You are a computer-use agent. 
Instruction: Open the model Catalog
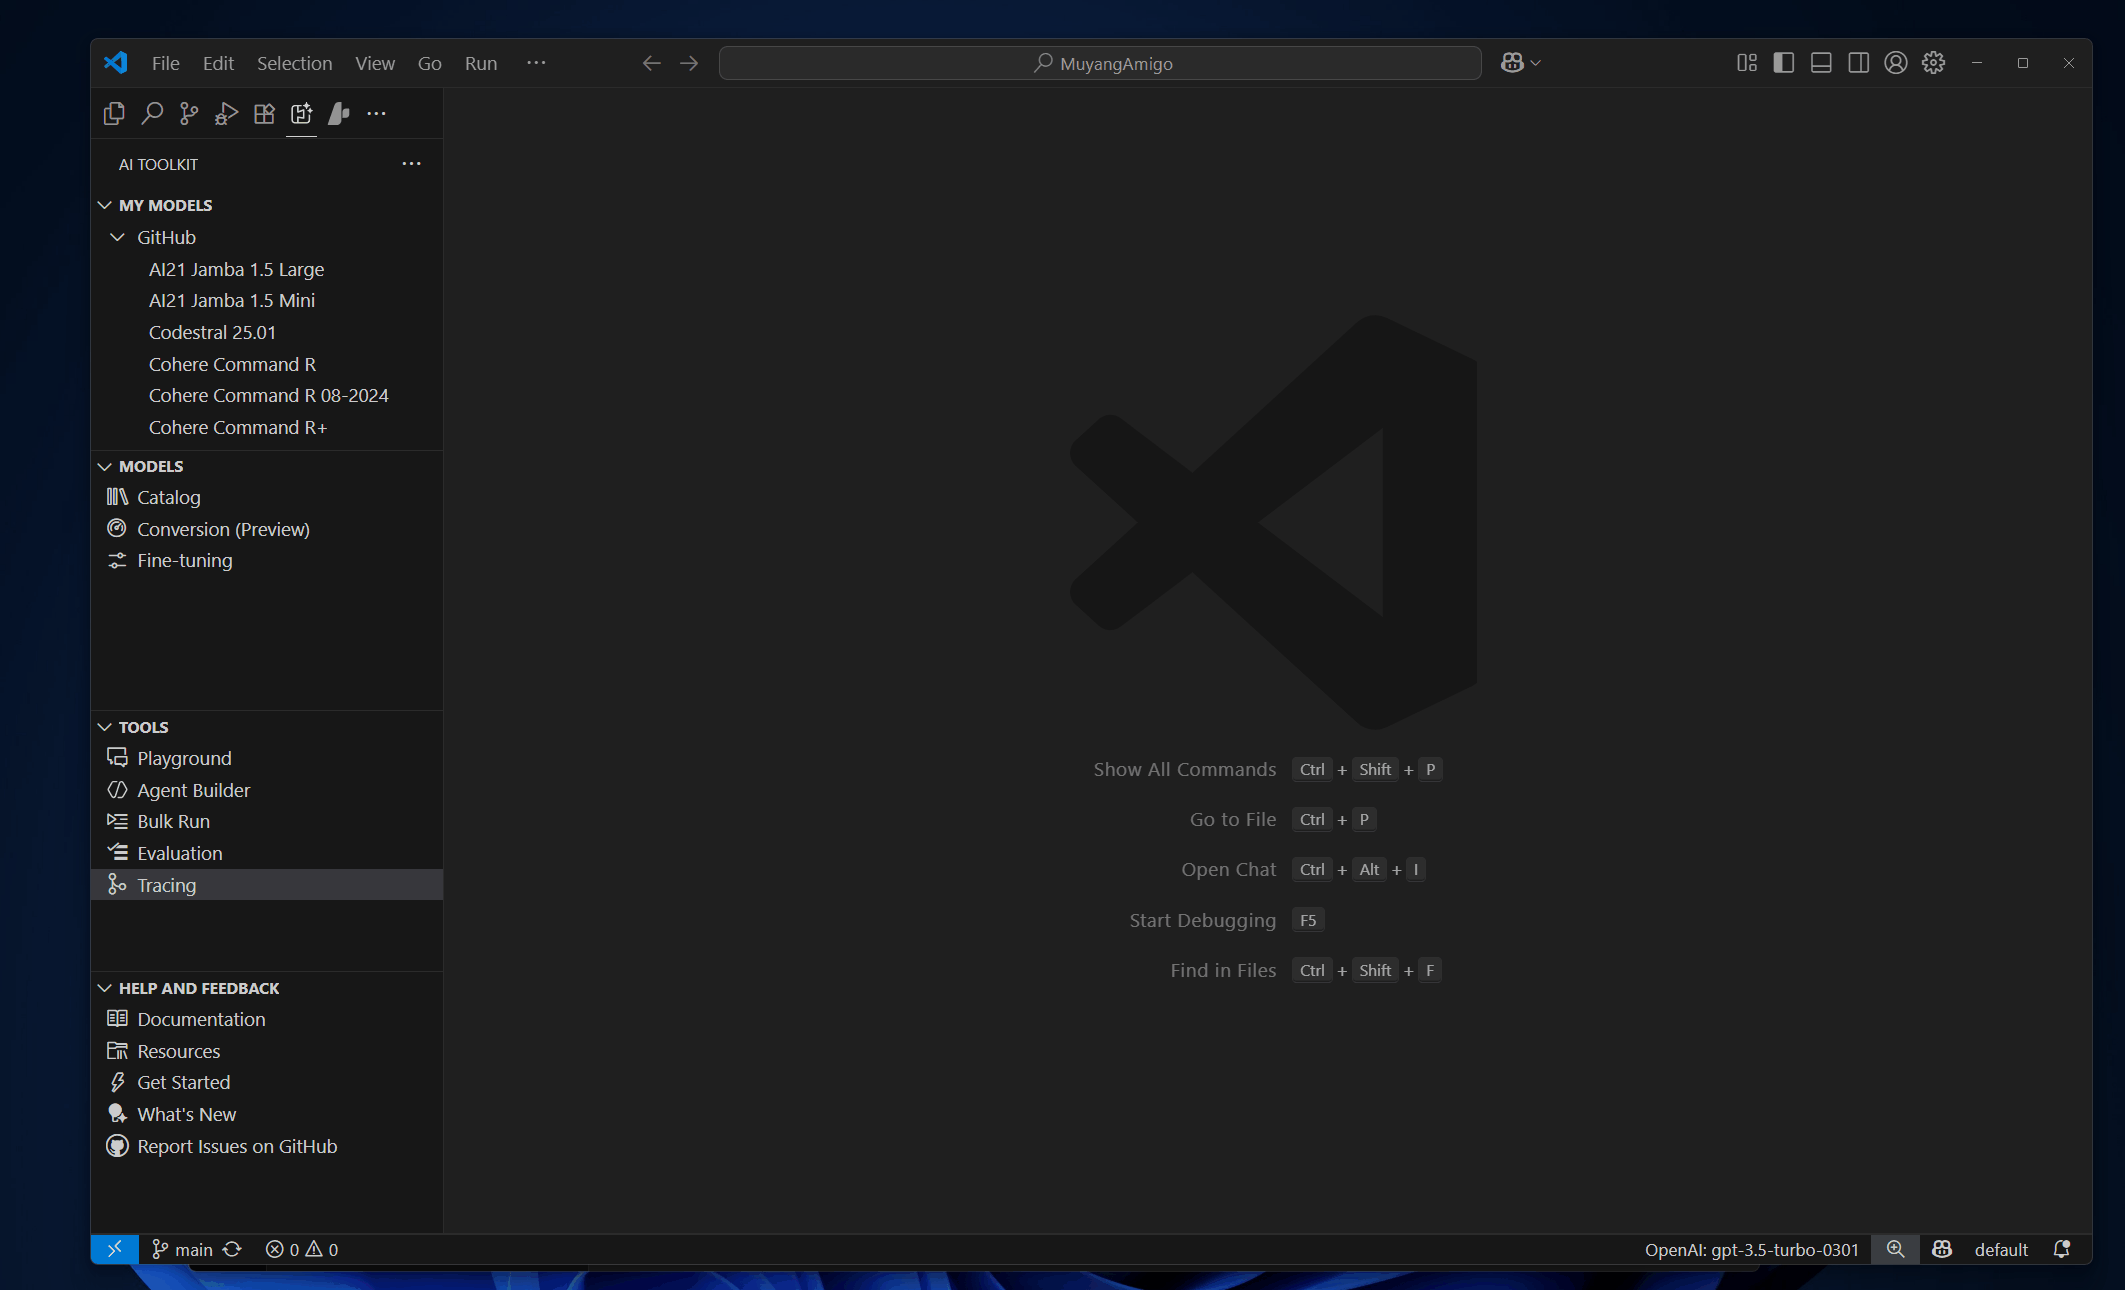point(267,497)
